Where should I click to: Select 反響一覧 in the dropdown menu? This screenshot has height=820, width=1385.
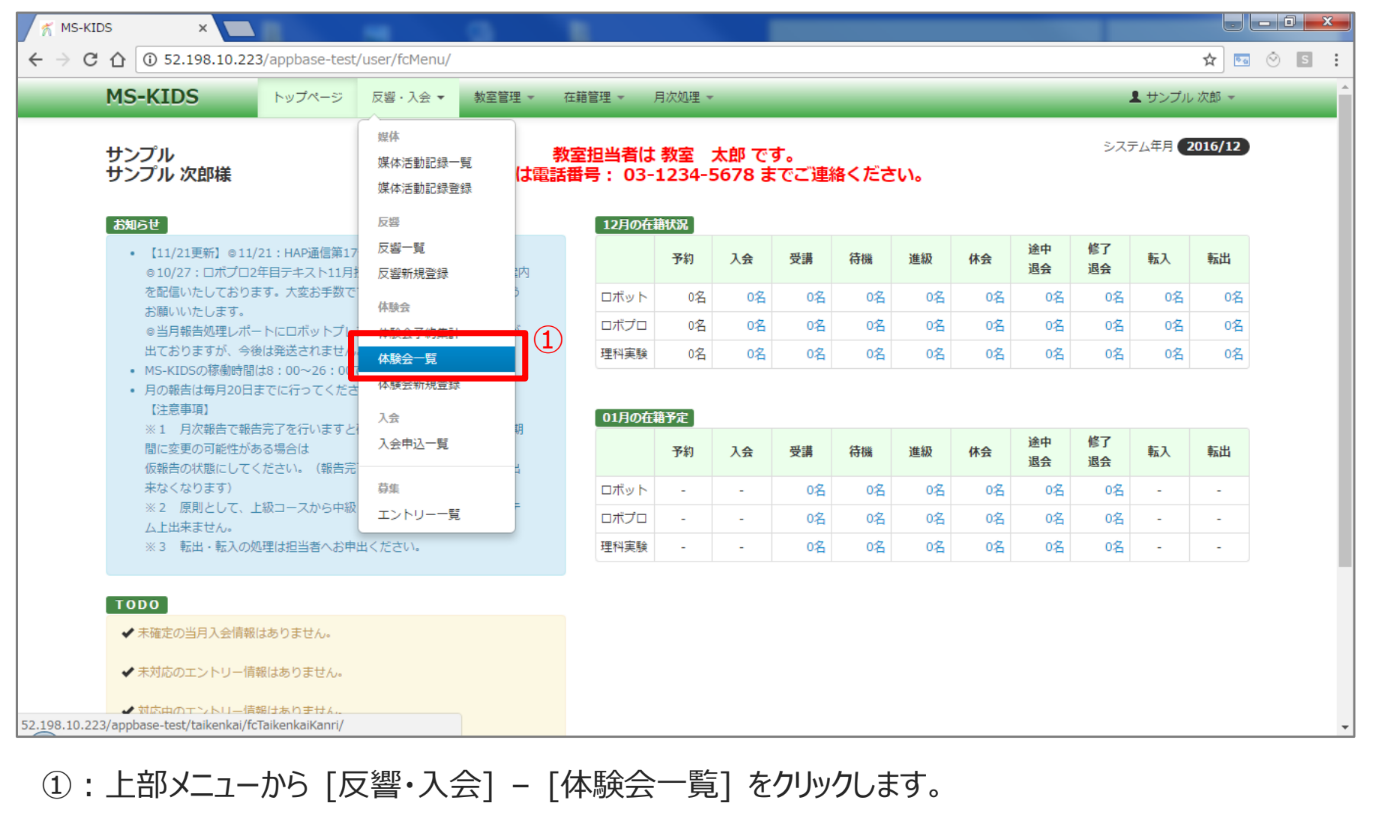coord(402,248)
